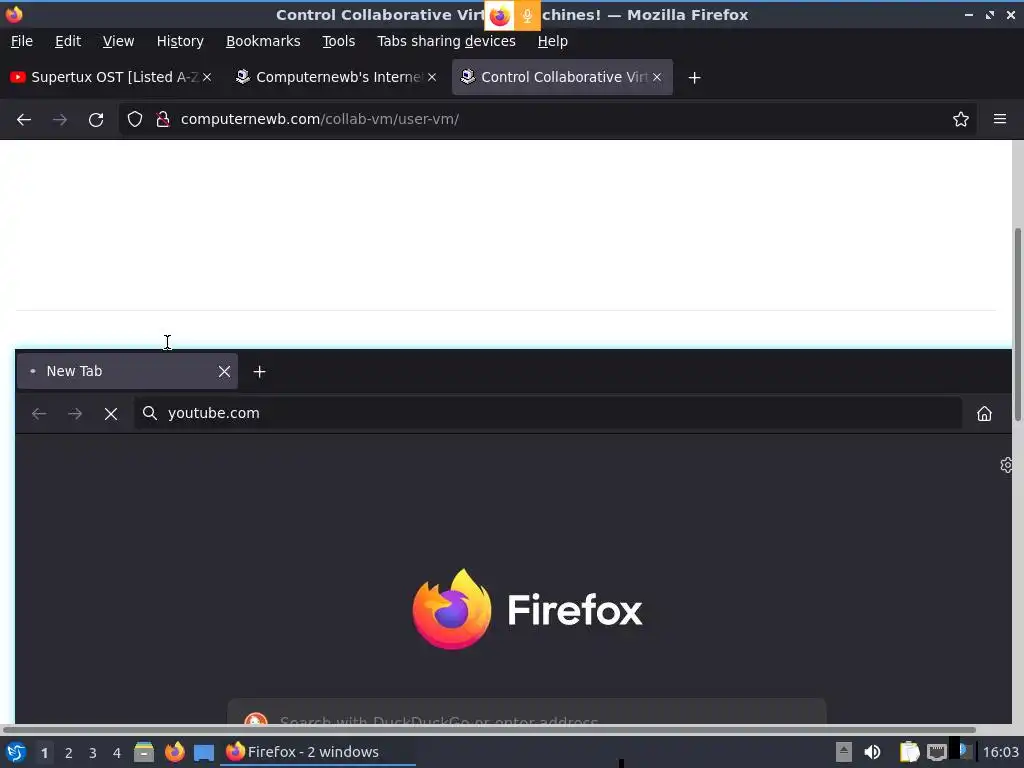1024x768 pixels.
Task: Open the View menu
Action: [118, 41]
